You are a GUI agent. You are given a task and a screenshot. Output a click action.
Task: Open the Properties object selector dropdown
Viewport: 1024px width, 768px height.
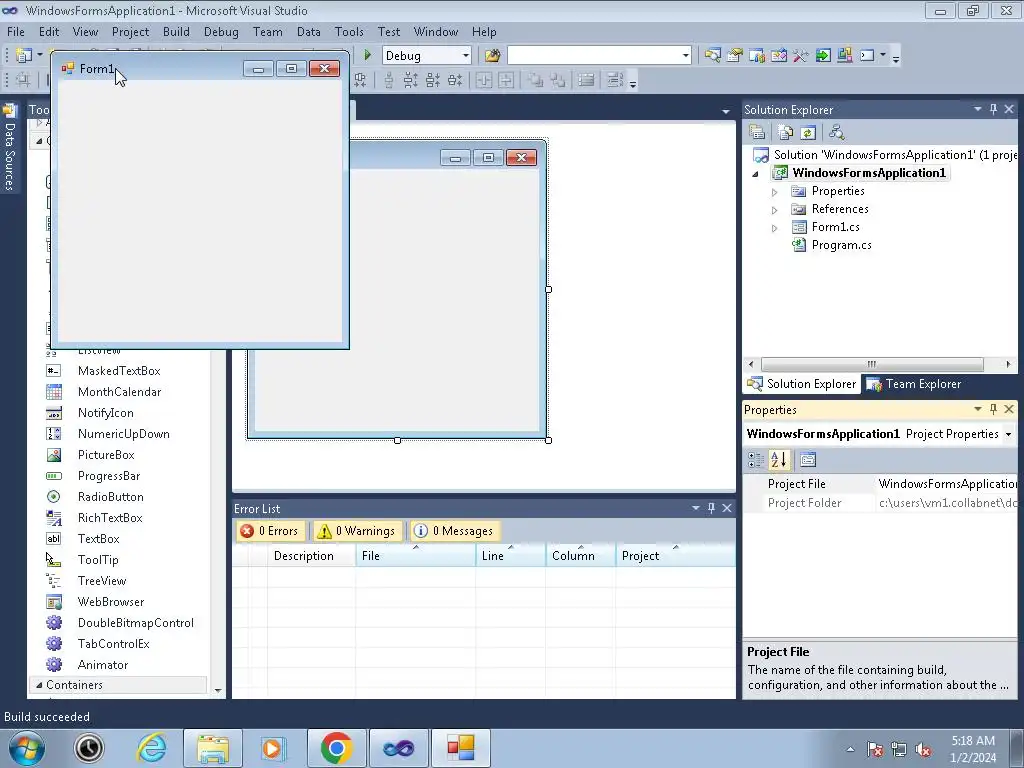tap(1008, 434)
